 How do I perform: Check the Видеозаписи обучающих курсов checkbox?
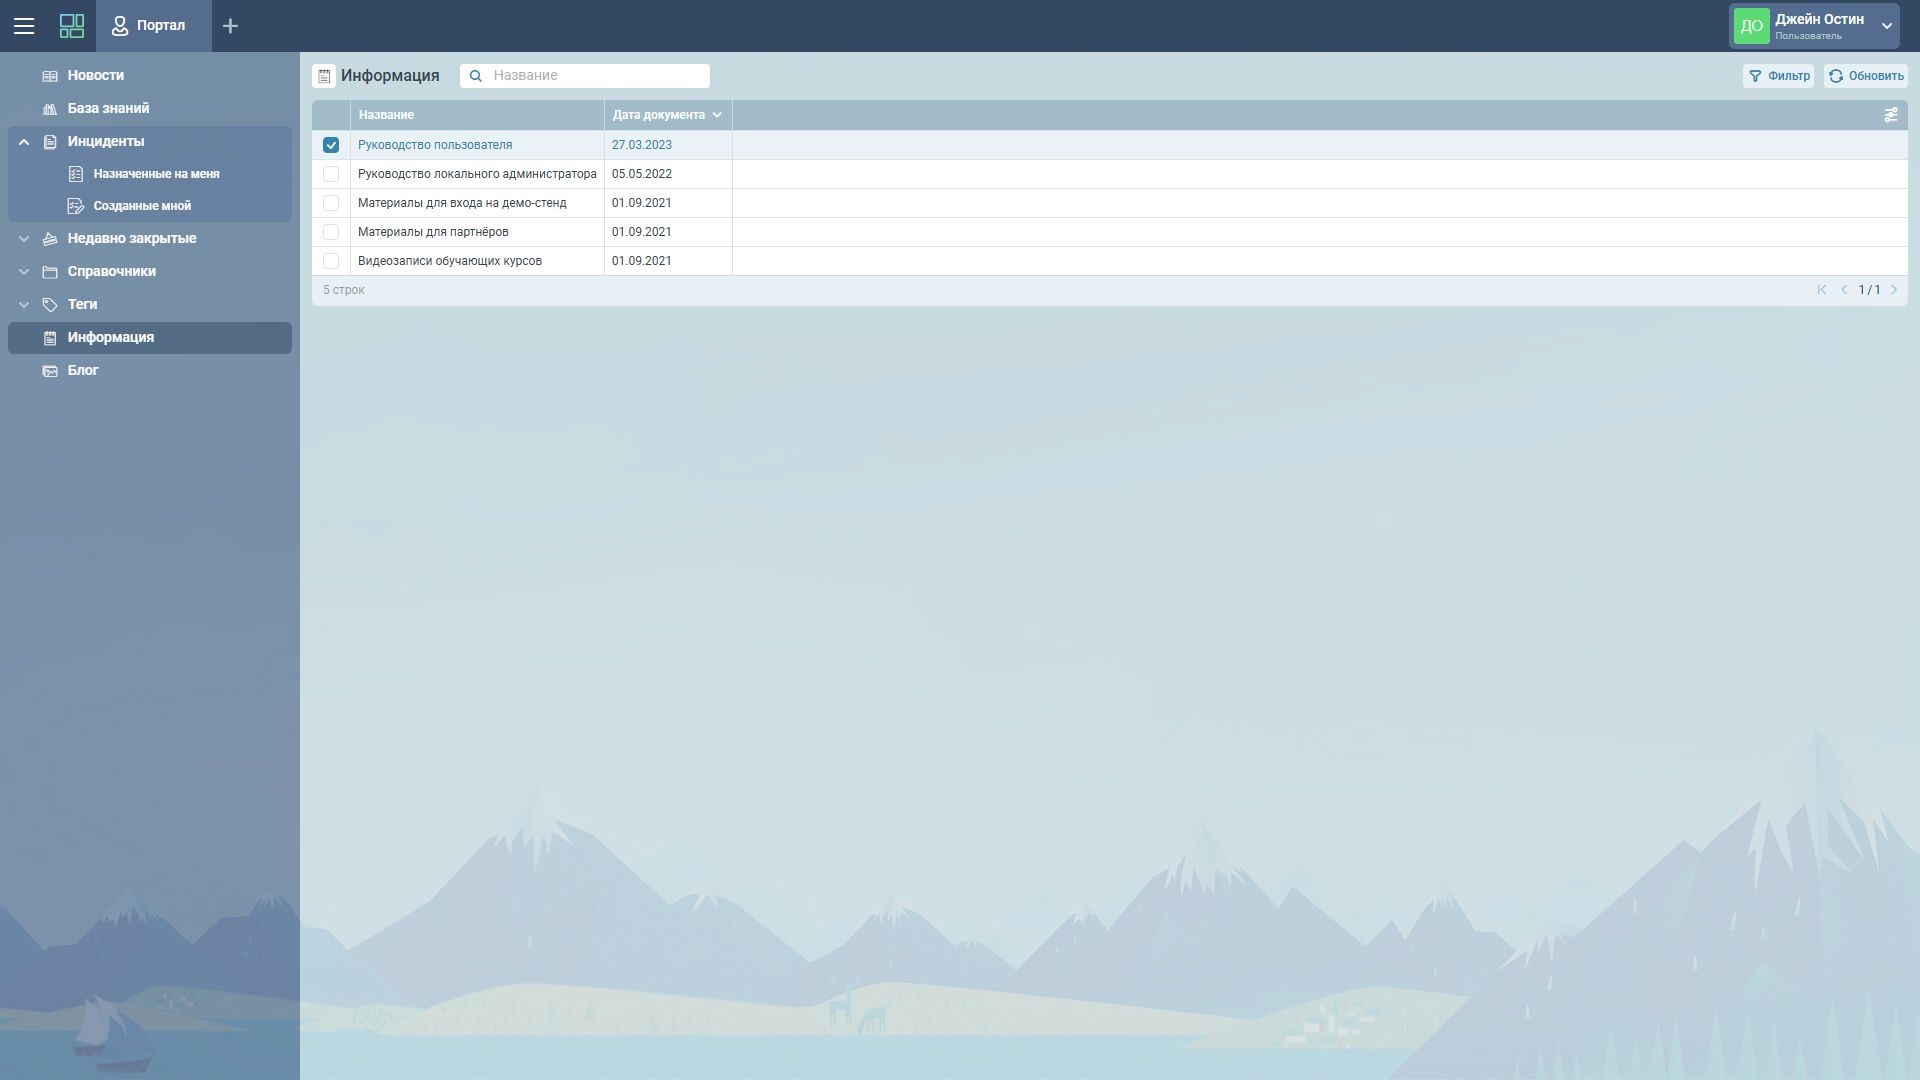[331, 261]
